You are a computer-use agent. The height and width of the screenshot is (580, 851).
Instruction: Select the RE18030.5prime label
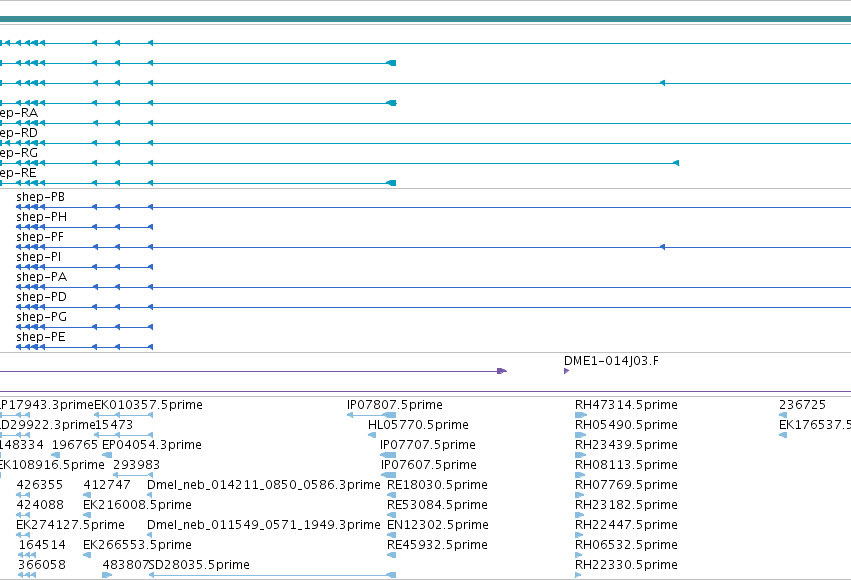pos(437,485)
